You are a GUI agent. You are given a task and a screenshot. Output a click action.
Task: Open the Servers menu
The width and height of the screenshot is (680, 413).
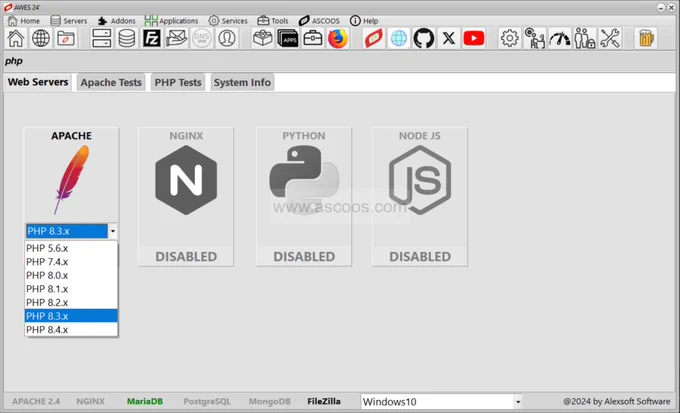click(69, 20)
